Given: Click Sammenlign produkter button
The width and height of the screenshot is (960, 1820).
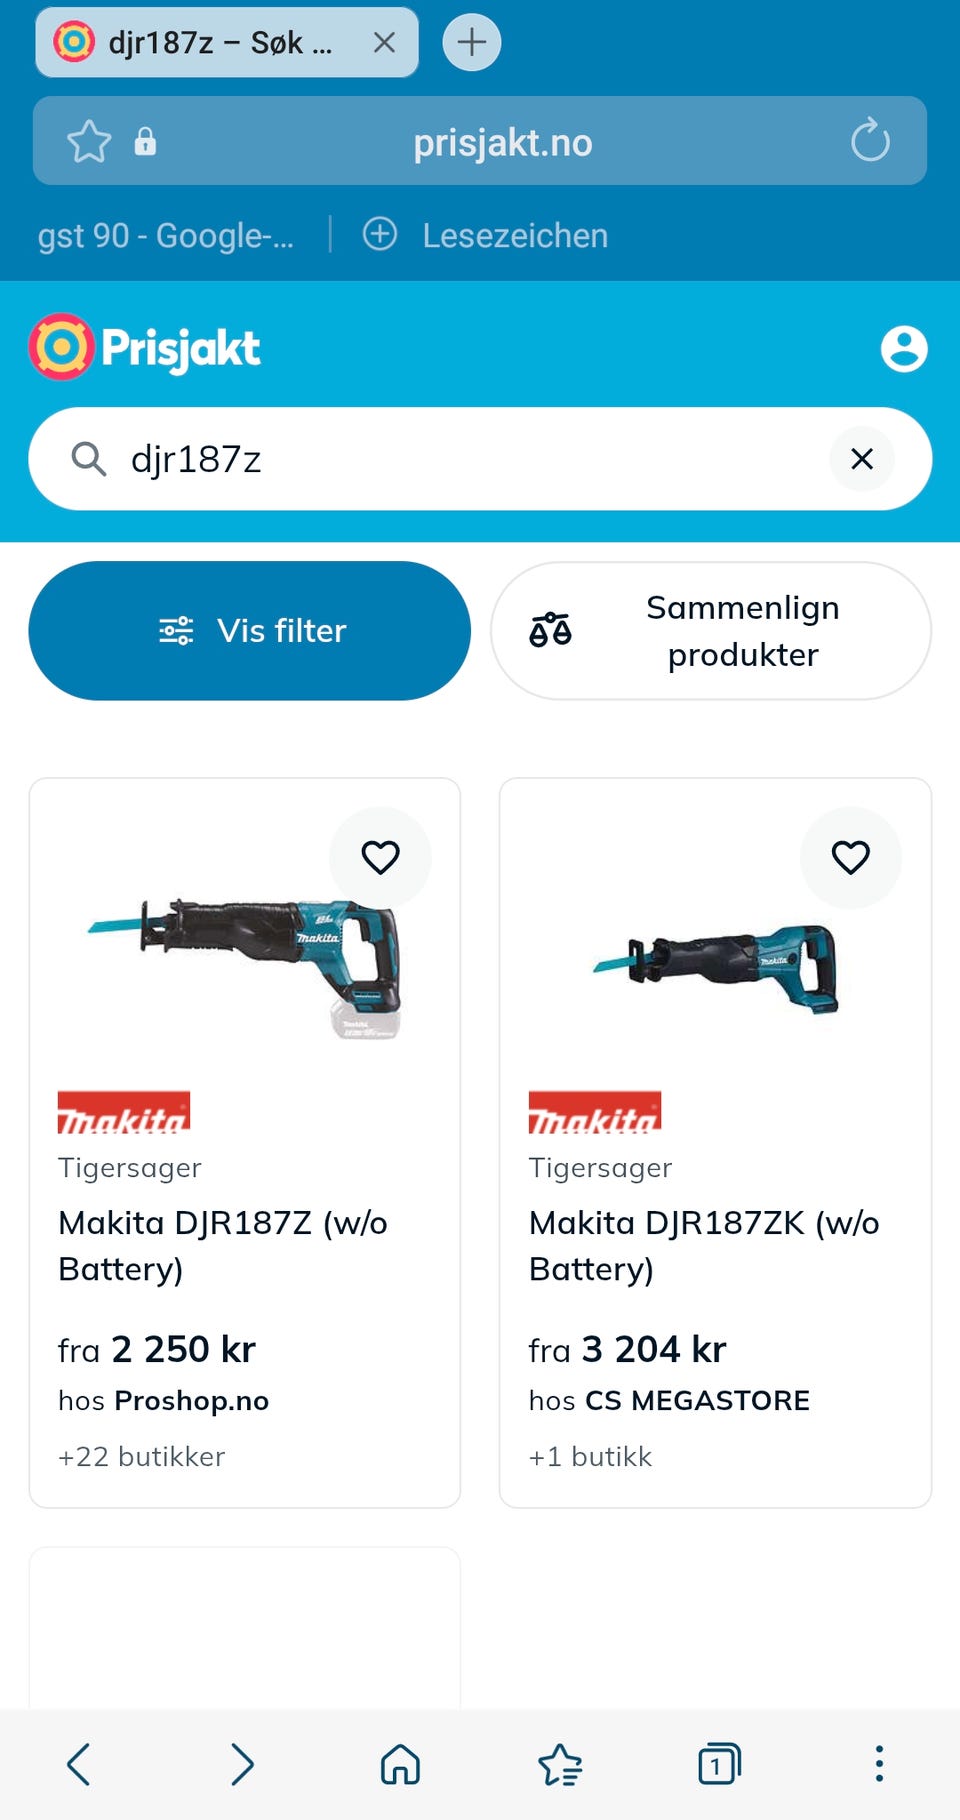Looking at the screenshot, I should [711, 631].
